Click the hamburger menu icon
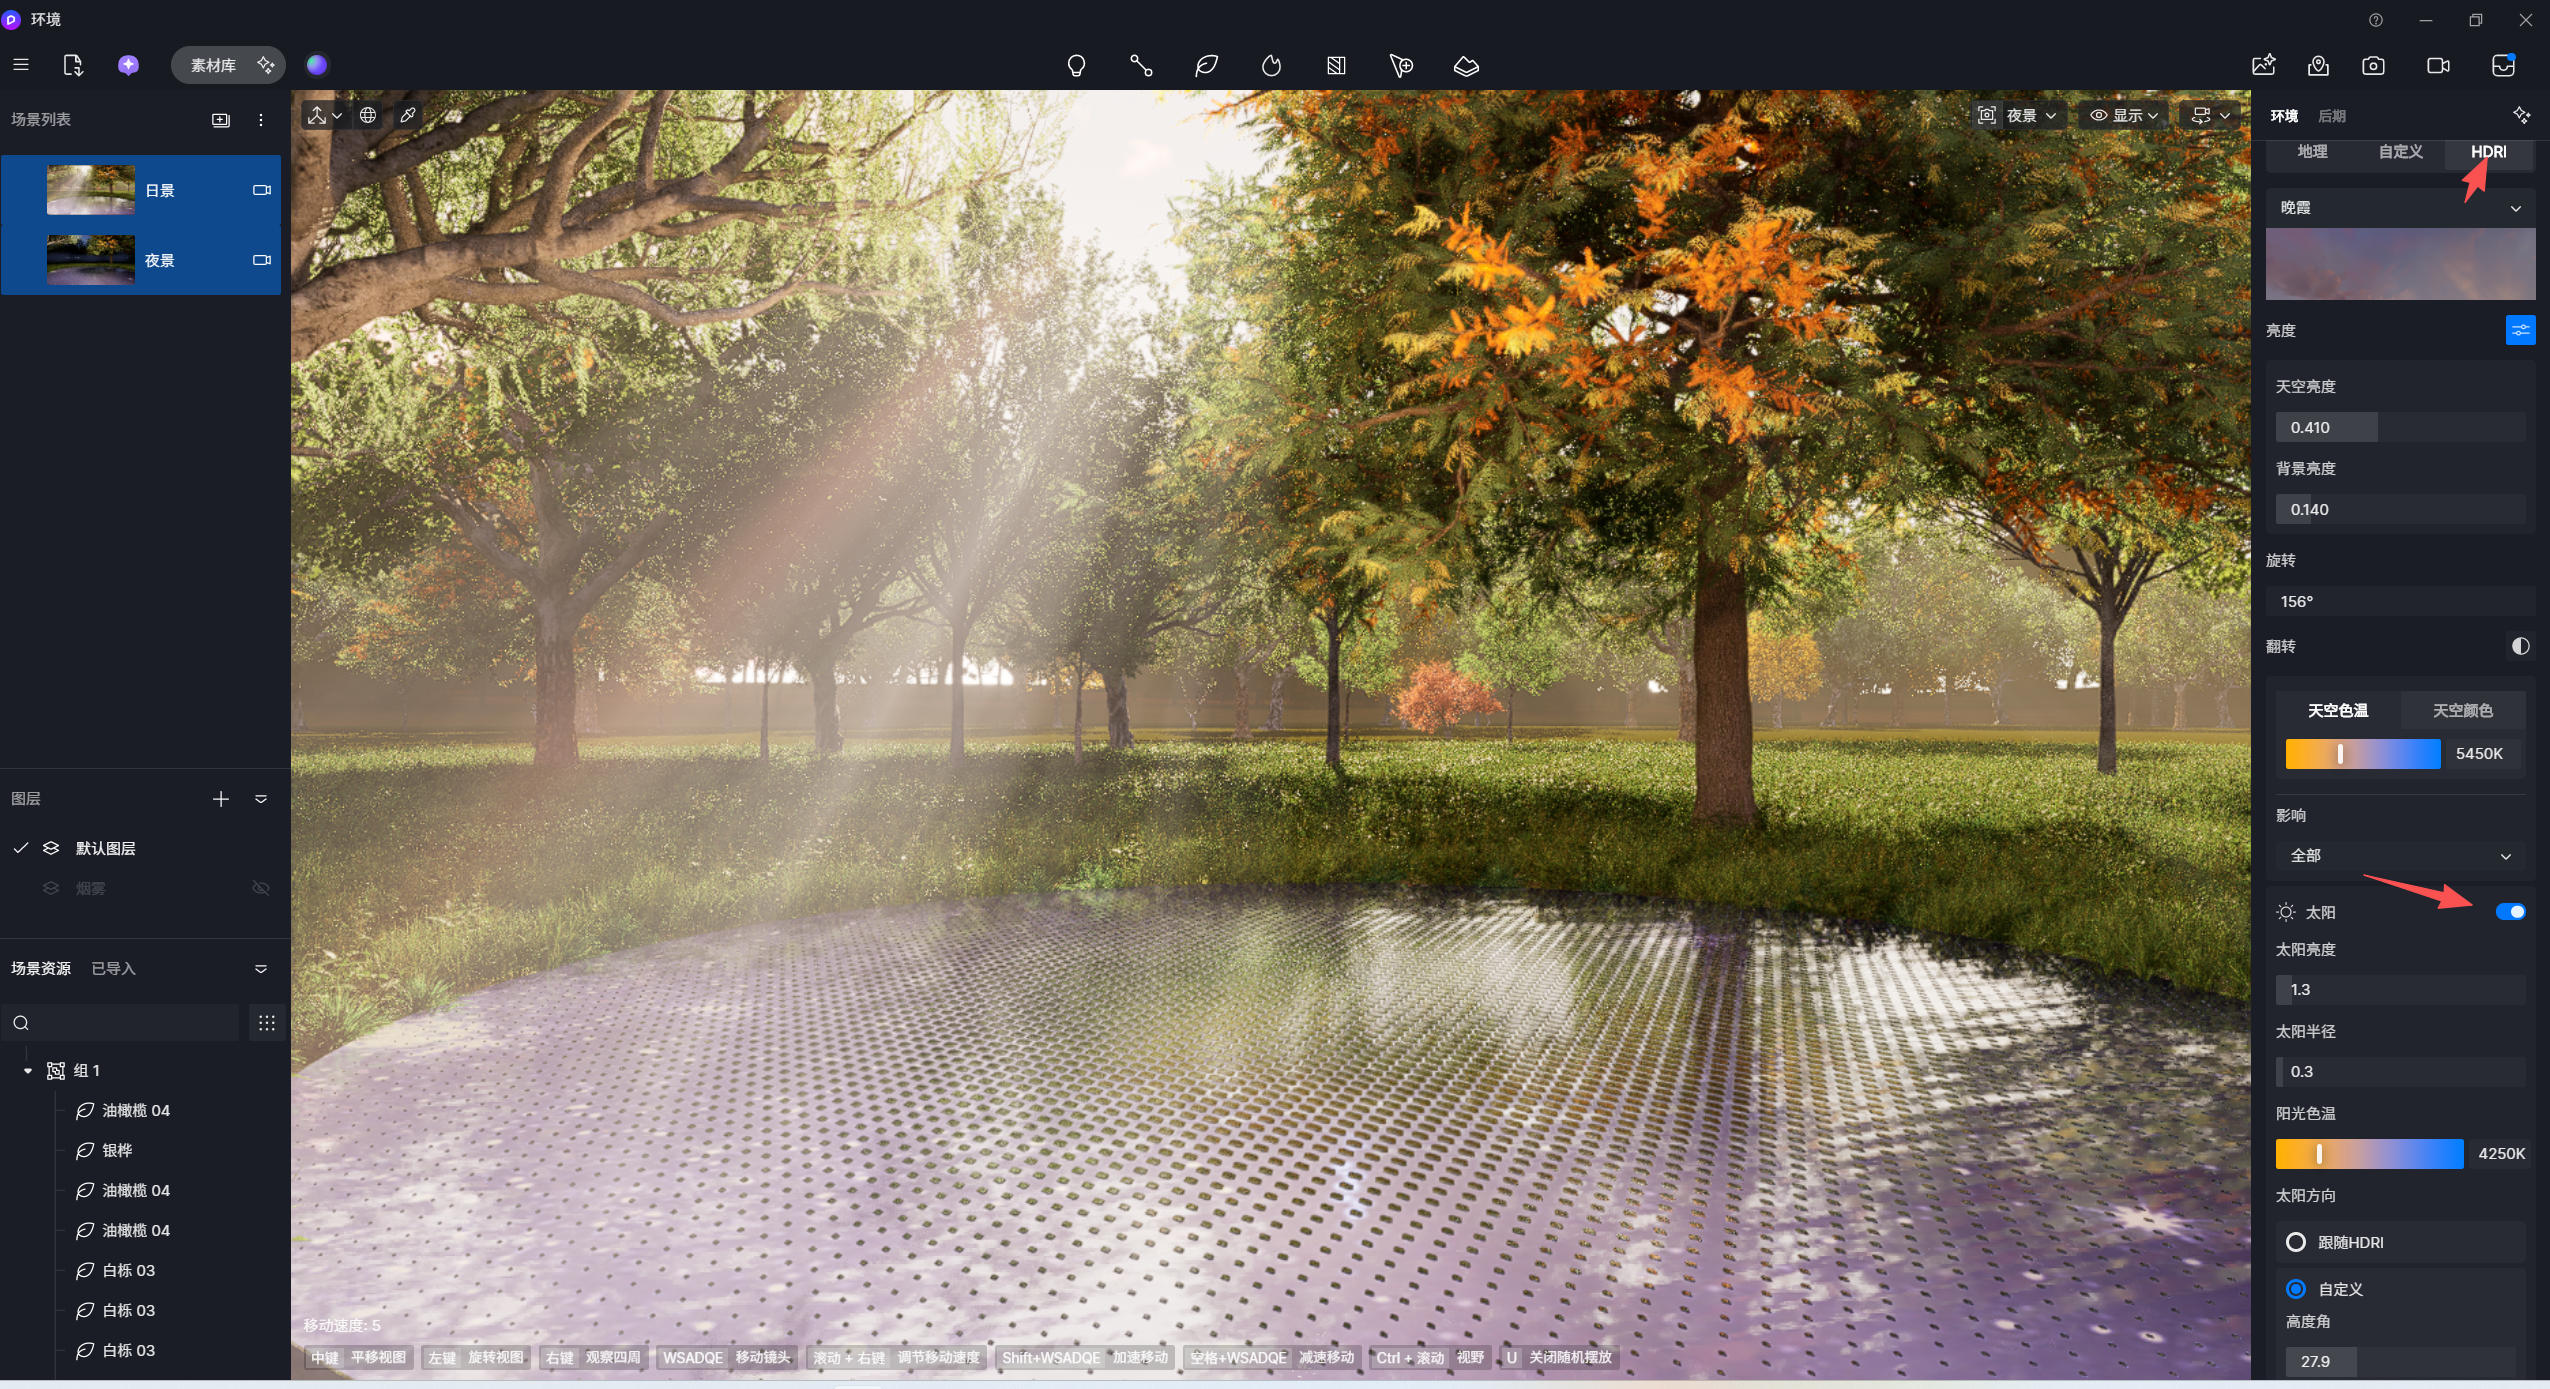2550x1389 pixels. coord(21,65)
